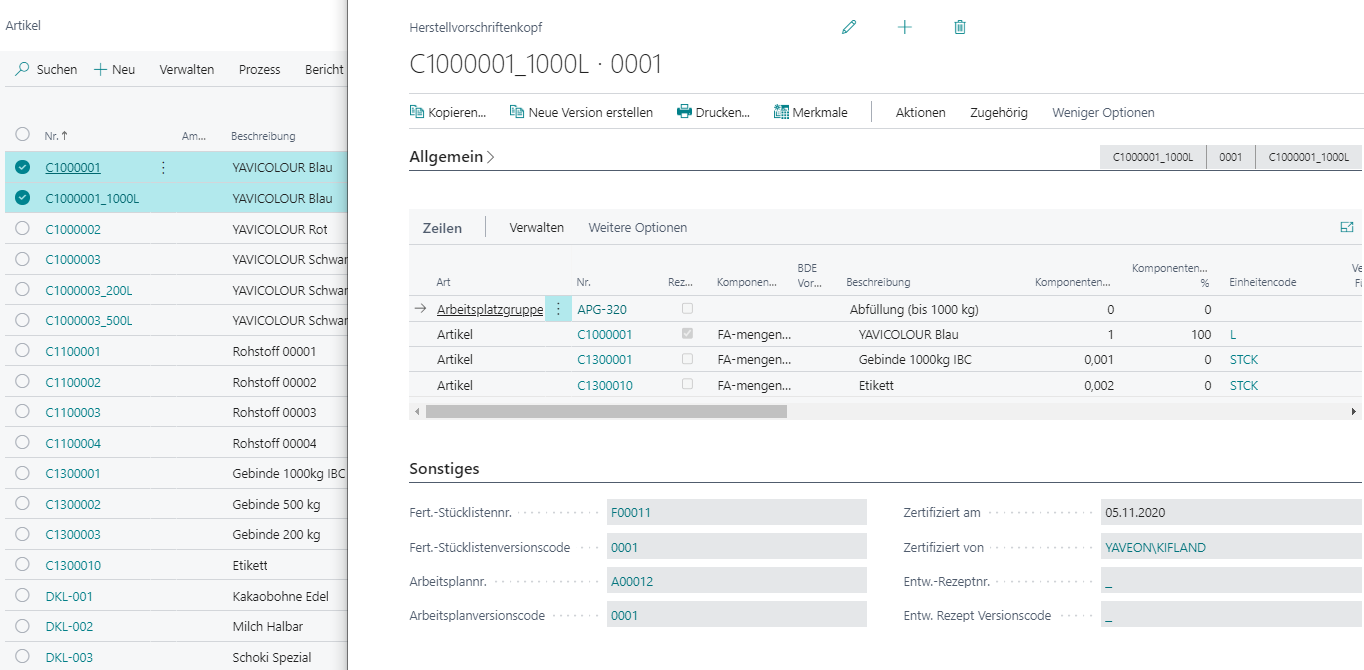Click Entw.-Rezeptnr. field
The image size is (1364, 670).
coord(1232,580)
